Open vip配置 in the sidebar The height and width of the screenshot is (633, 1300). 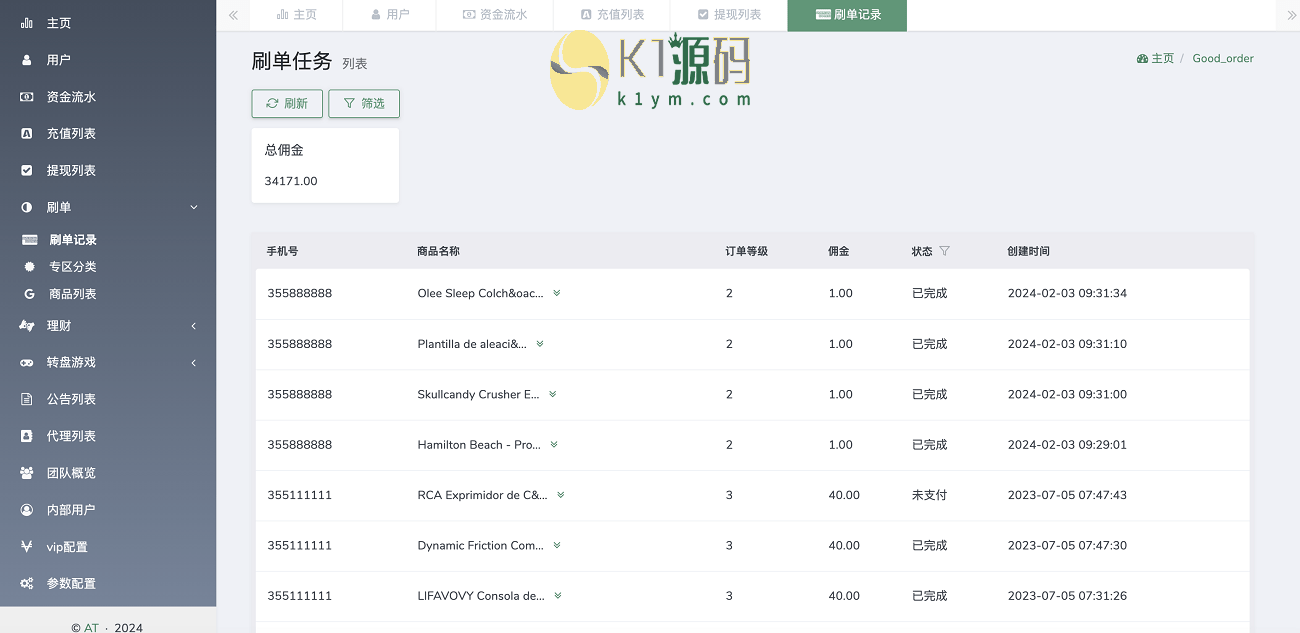tap(67, 547)
